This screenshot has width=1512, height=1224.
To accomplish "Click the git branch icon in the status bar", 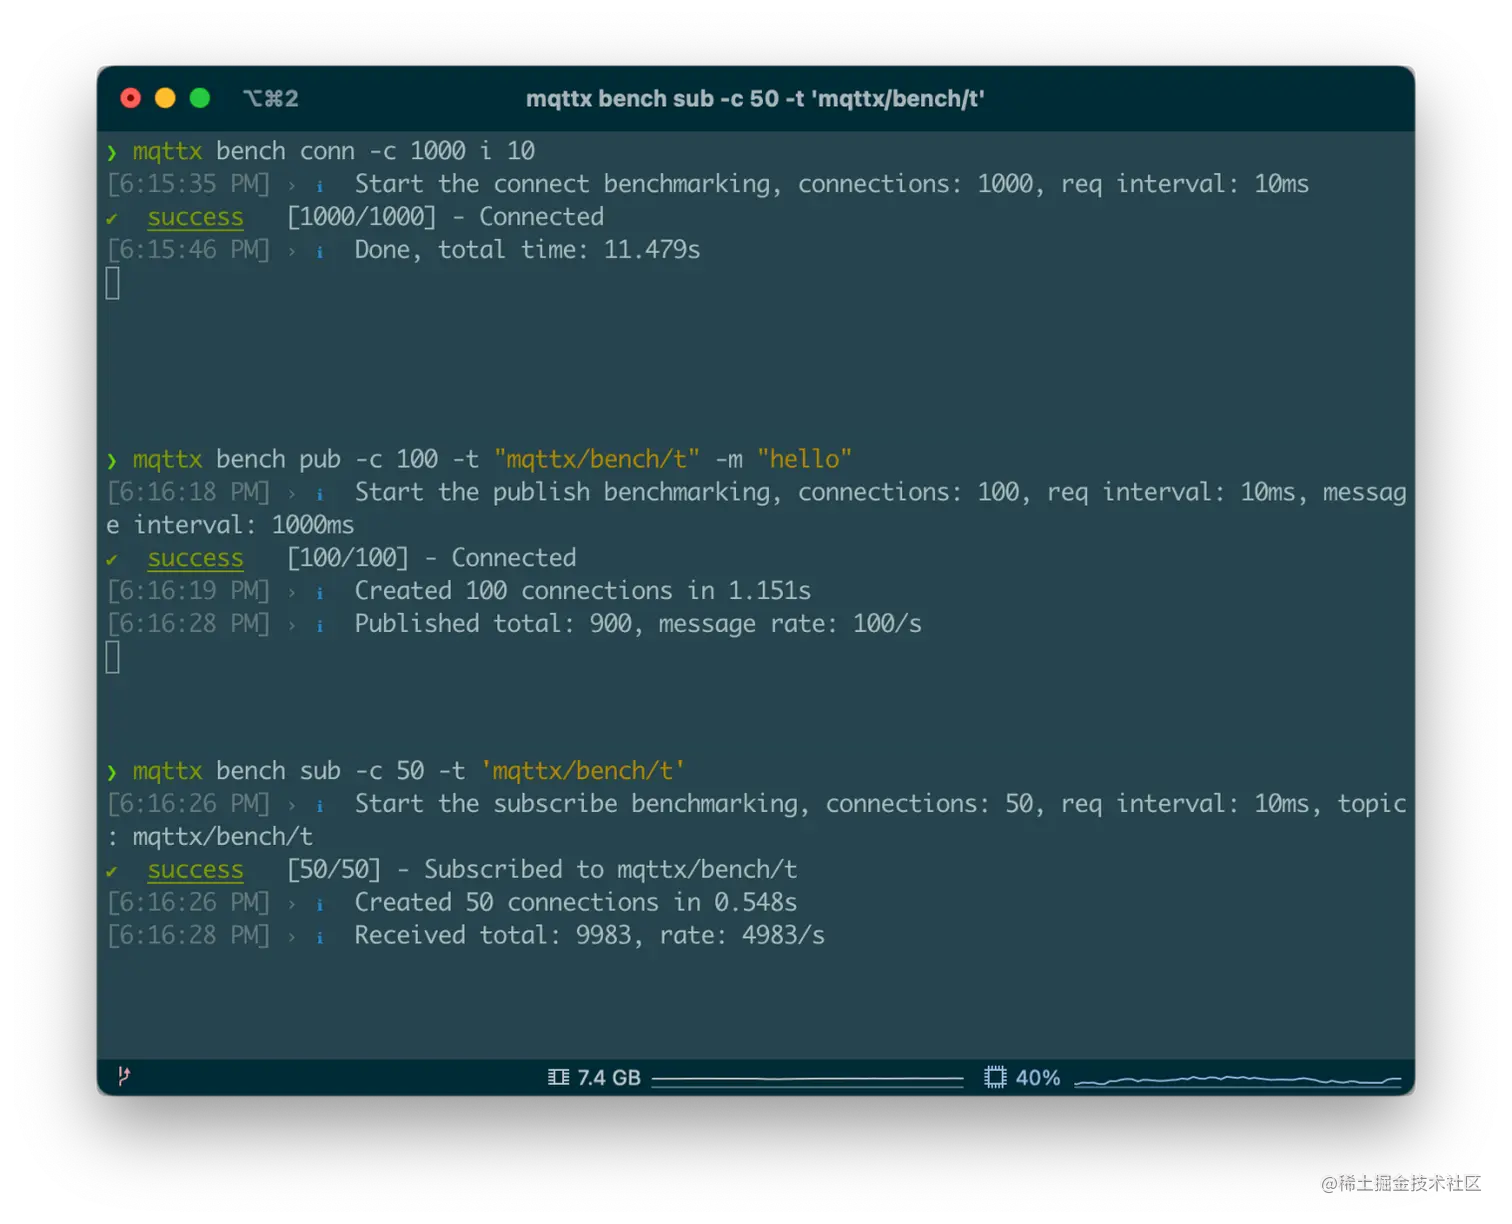I will click(123, 1077).
